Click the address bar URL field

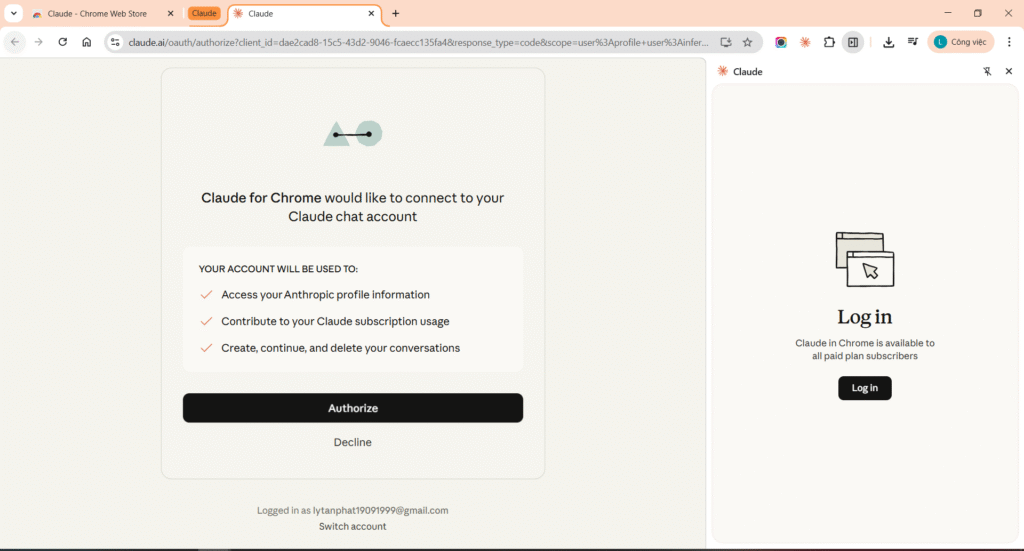[x=418, y=42]
